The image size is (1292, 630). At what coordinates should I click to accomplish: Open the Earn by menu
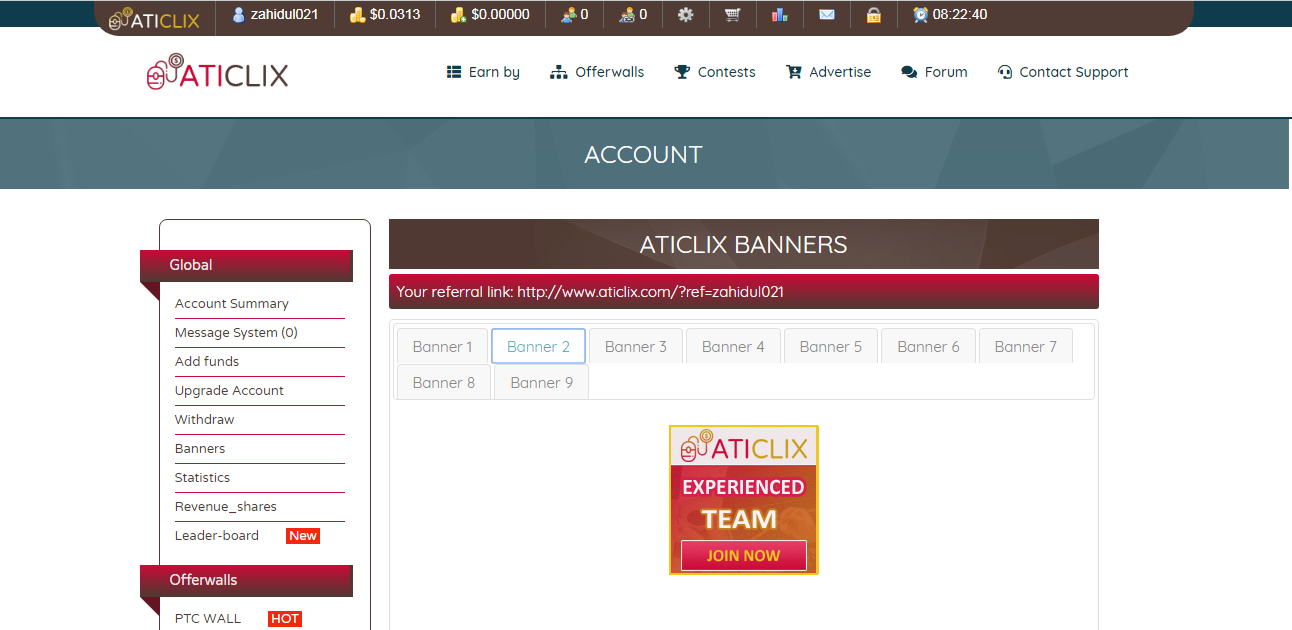point(484,72)
